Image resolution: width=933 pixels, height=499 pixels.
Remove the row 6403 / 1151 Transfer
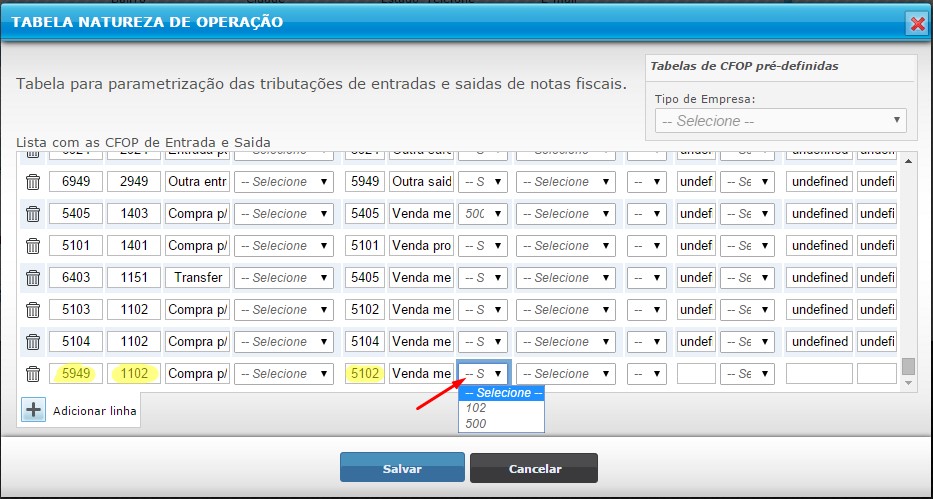pos(33,278)
